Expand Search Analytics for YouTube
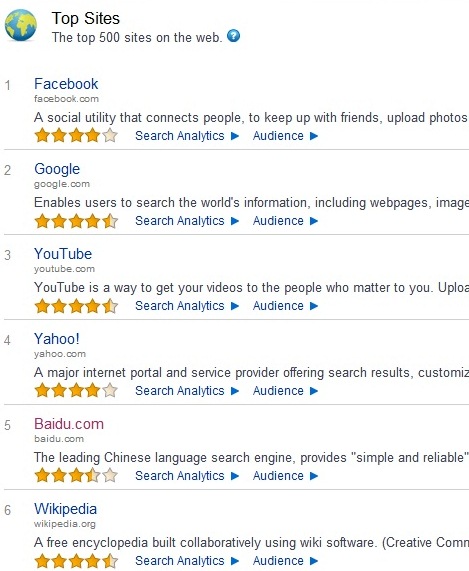 [x=187, y=306]
